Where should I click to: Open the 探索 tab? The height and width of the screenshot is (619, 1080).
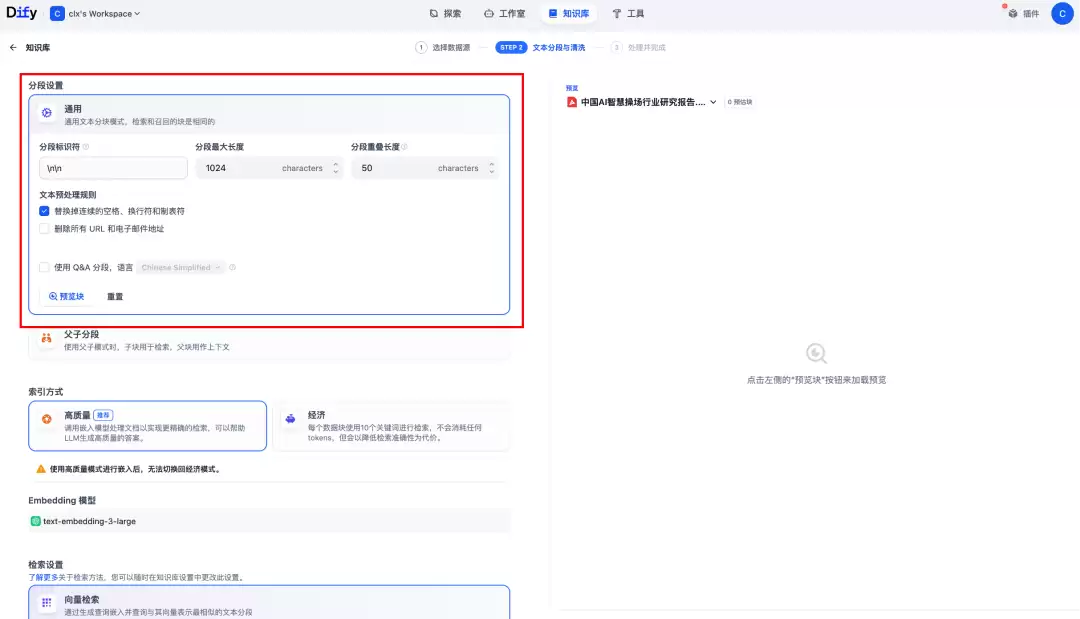coord(445,13)
